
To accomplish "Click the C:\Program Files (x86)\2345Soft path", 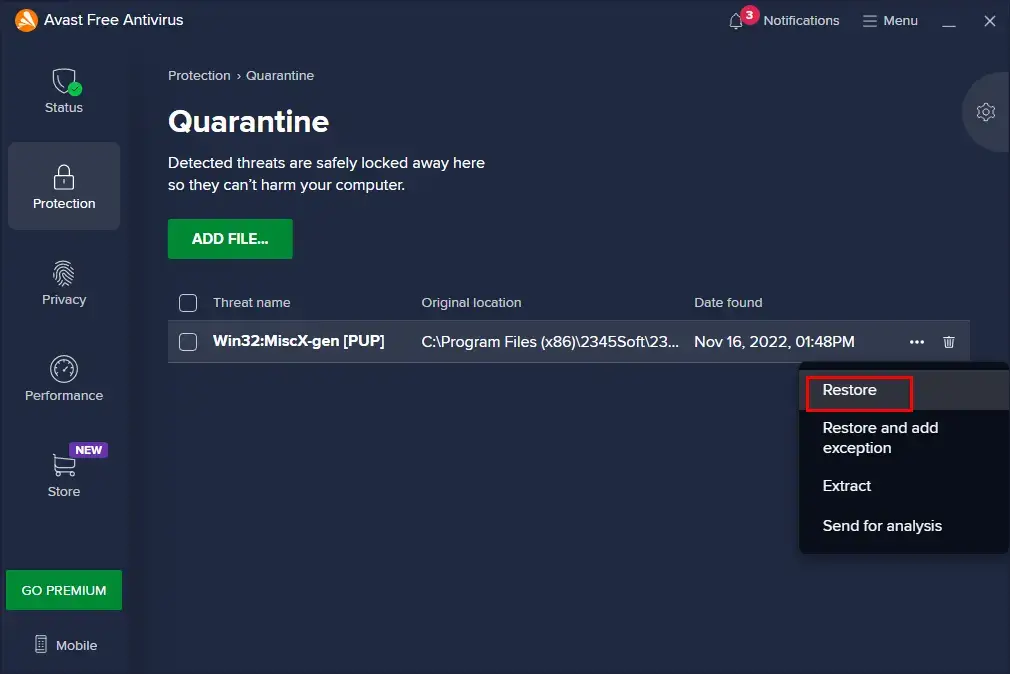I will tap(549, 342).
